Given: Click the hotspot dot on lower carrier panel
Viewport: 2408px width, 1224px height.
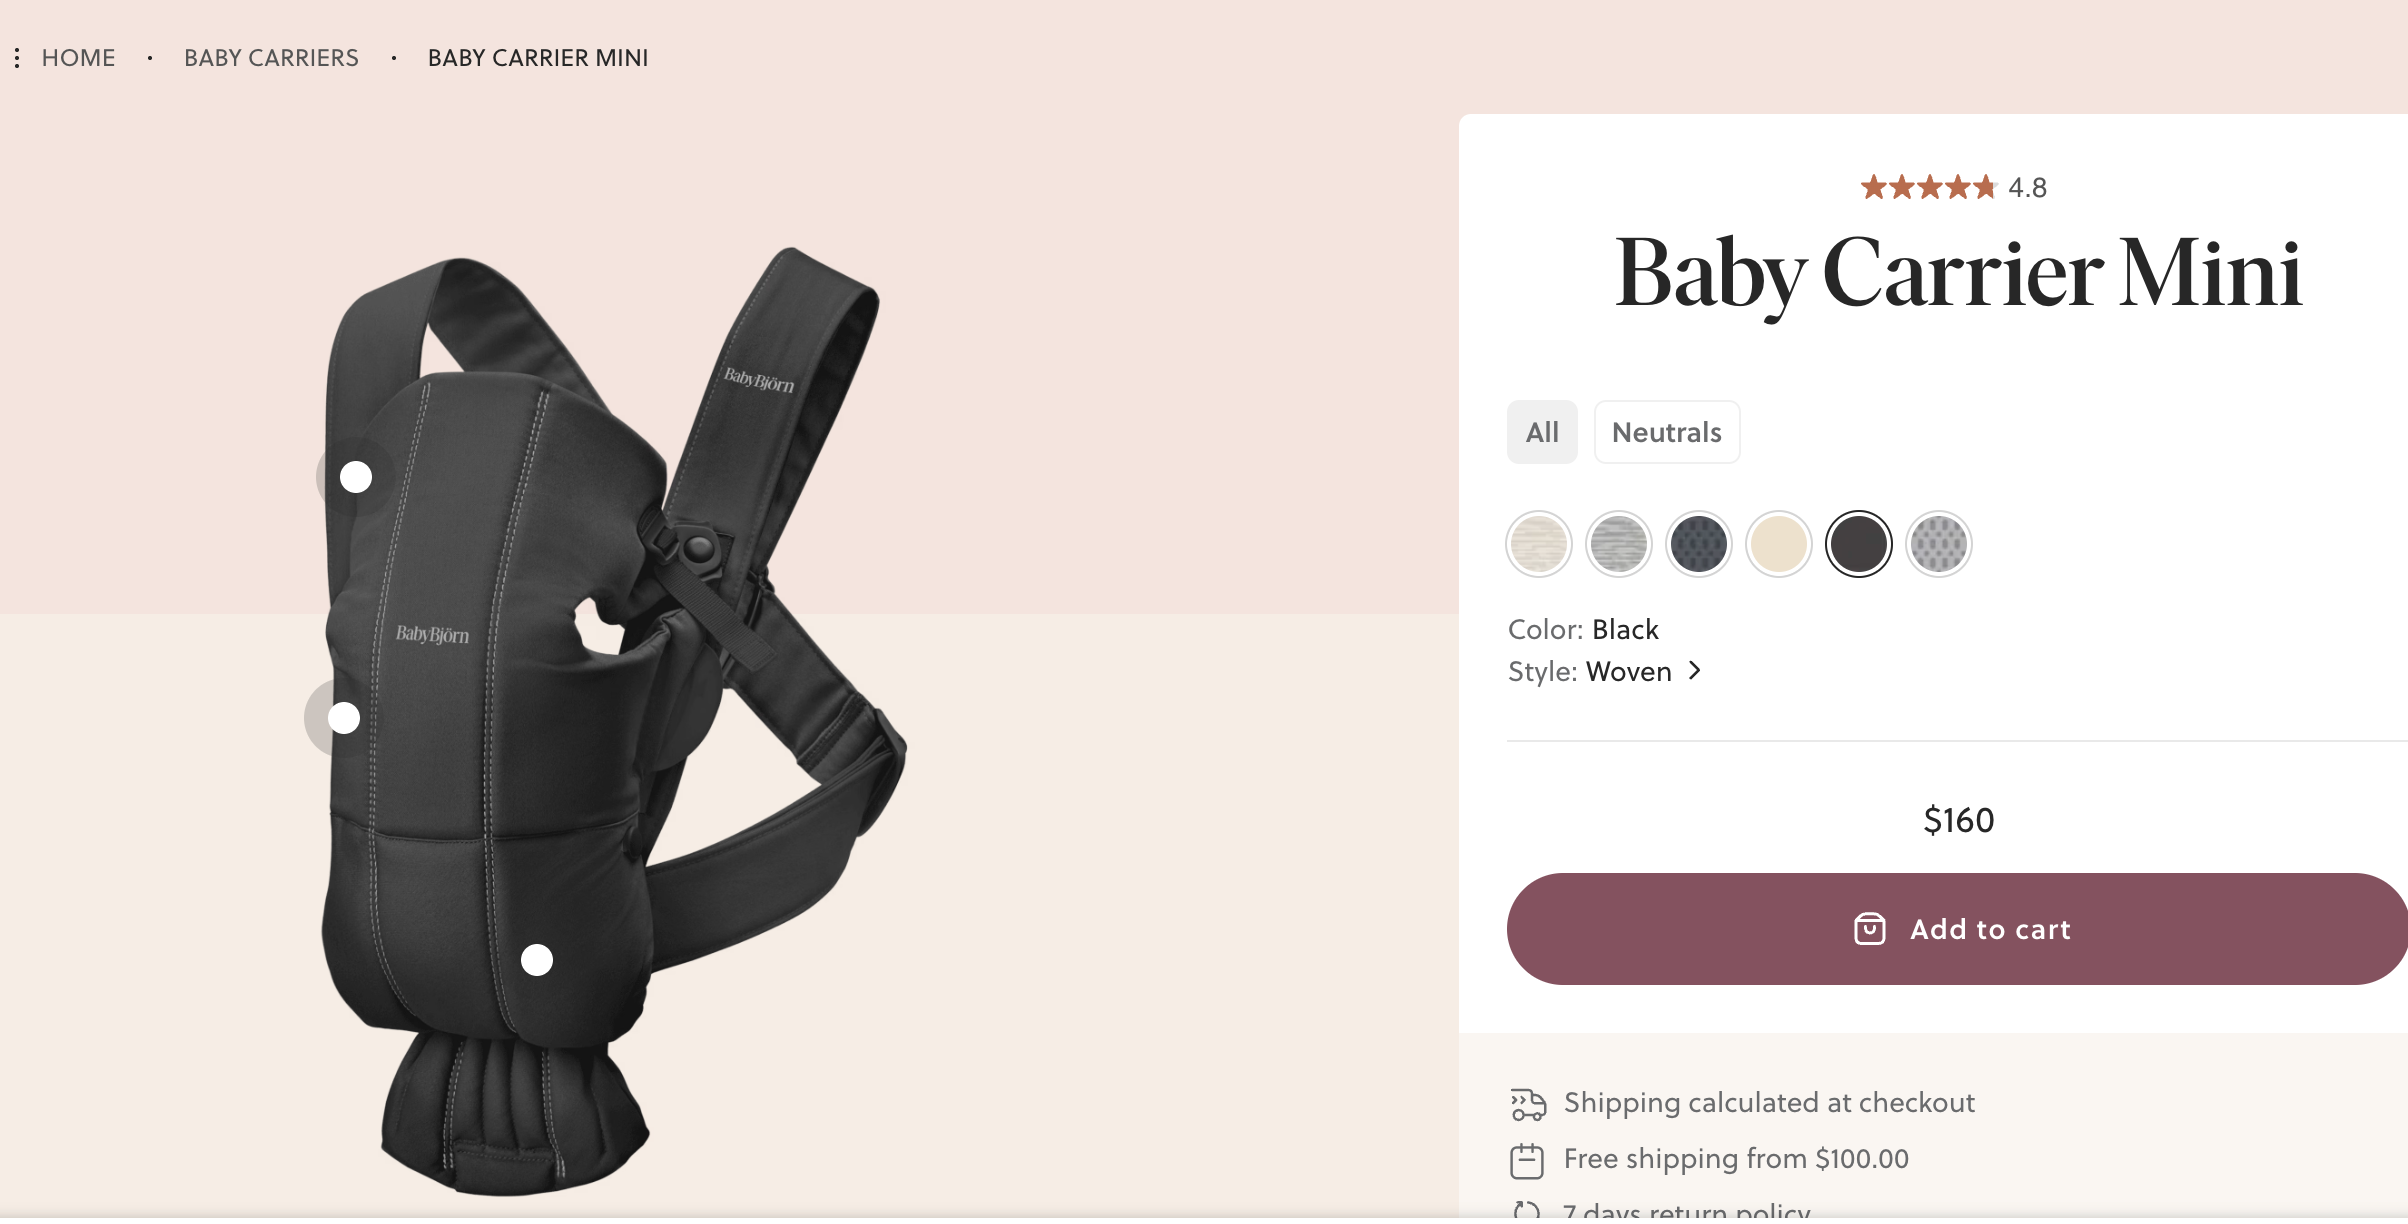Looking at the screenshot, I should [x=537, y=960].
